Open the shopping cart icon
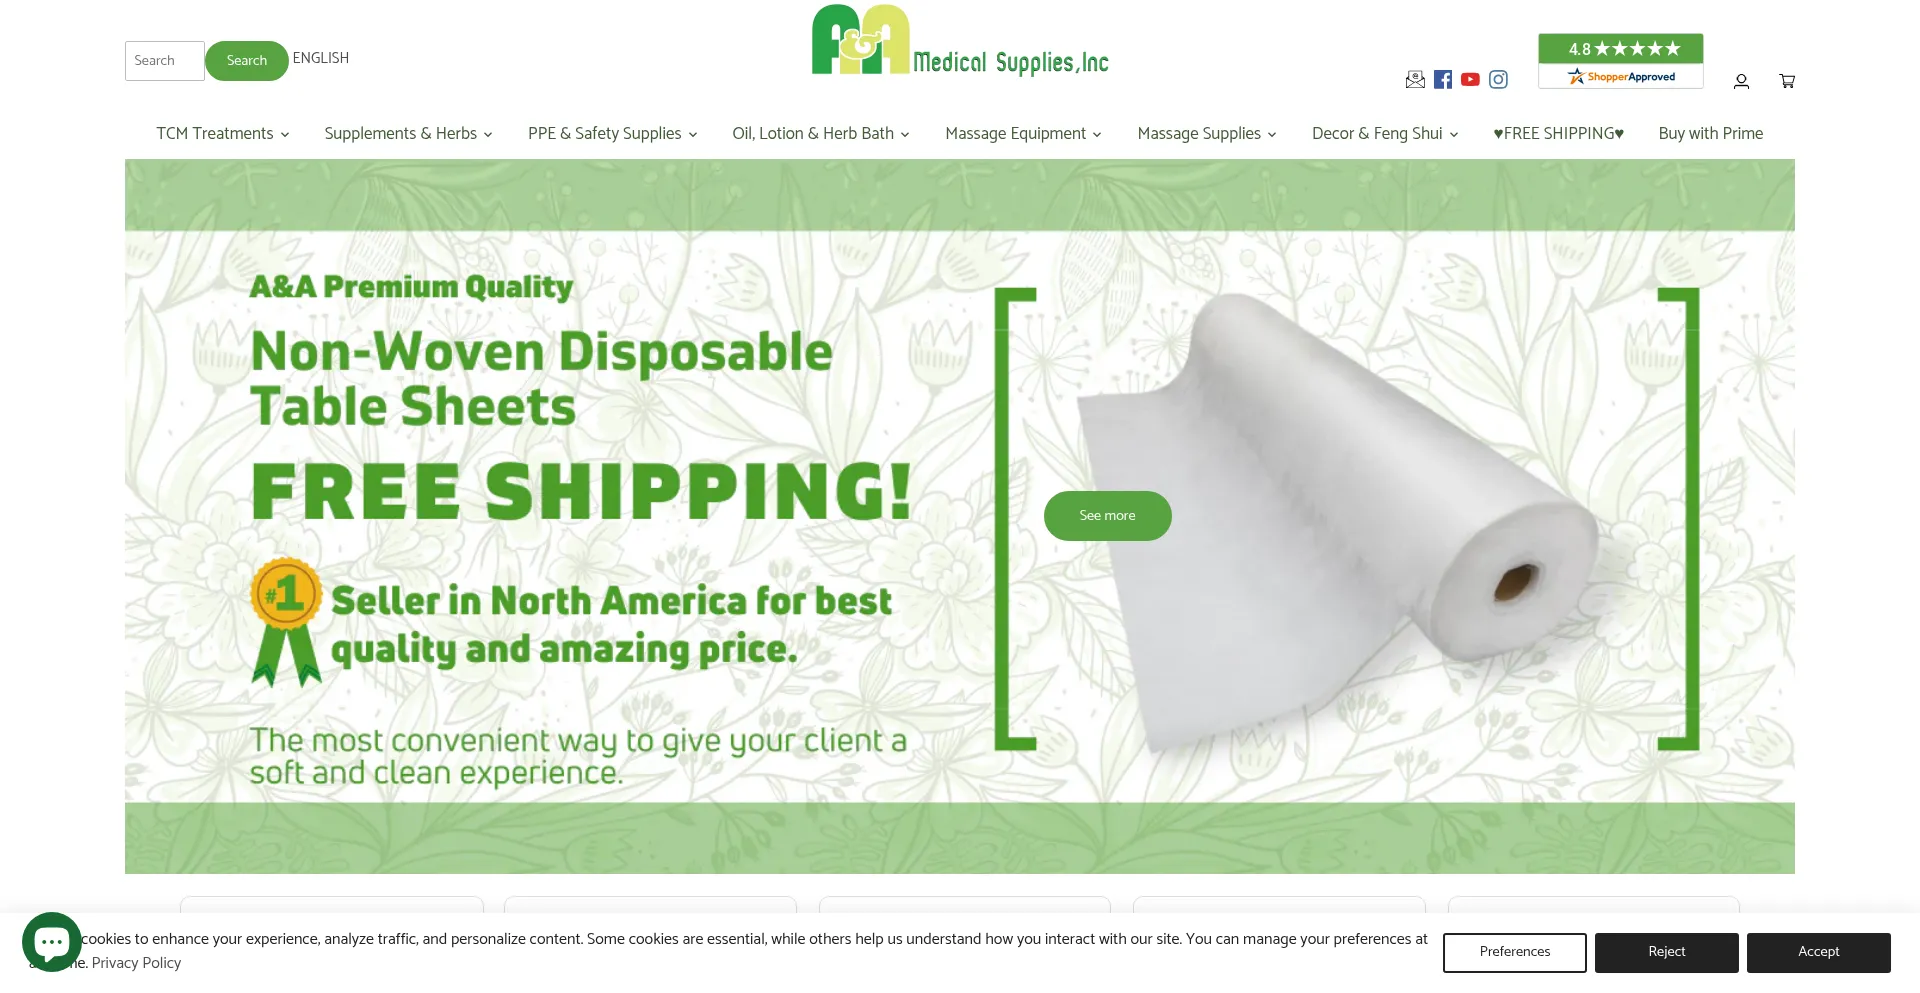 [x=1787, y=82]
